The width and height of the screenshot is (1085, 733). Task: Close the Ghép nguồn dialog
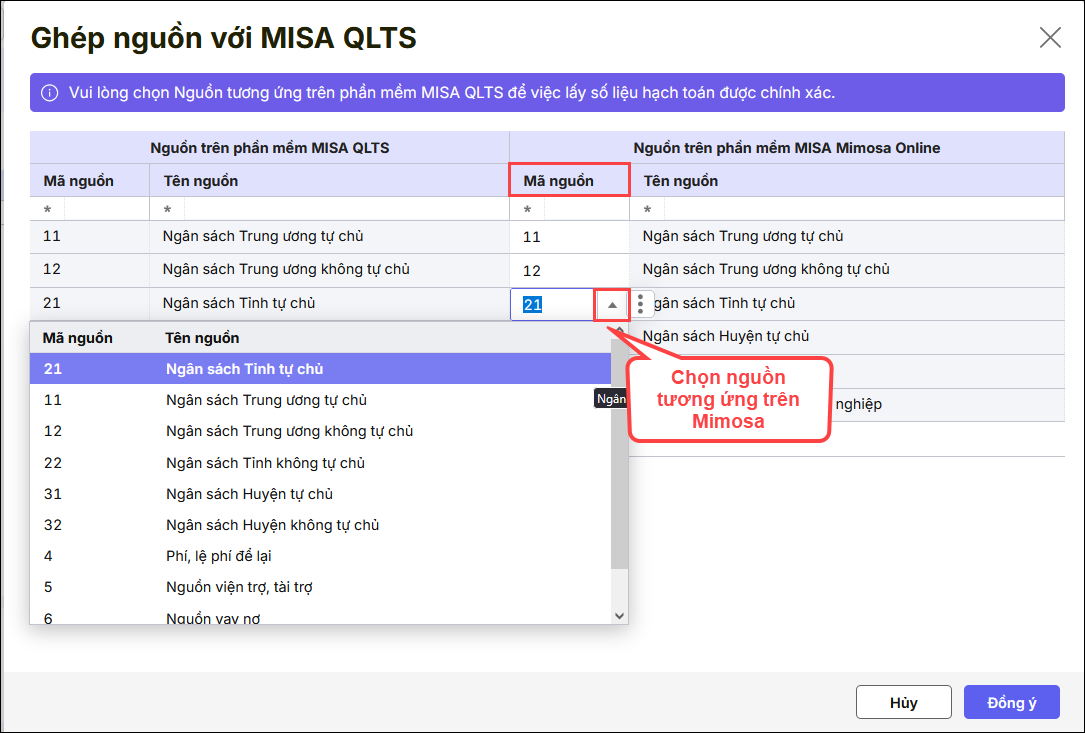click(x=1050, y=38)
